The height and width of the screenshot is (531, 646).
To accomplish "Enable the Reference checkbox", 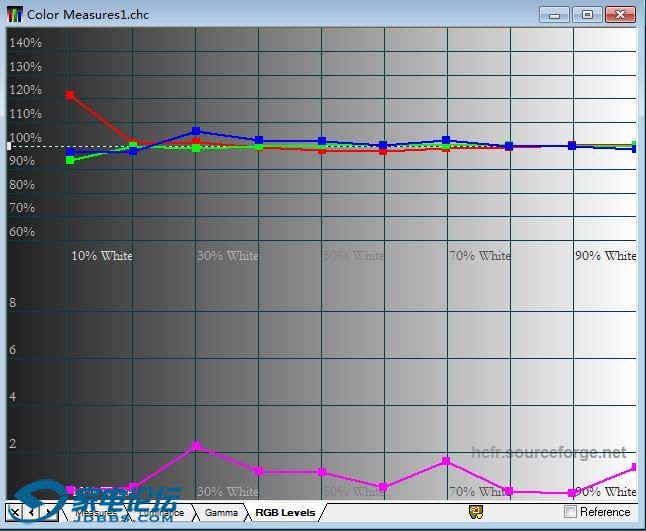I will pyautogui.click(x=571, y=512).
